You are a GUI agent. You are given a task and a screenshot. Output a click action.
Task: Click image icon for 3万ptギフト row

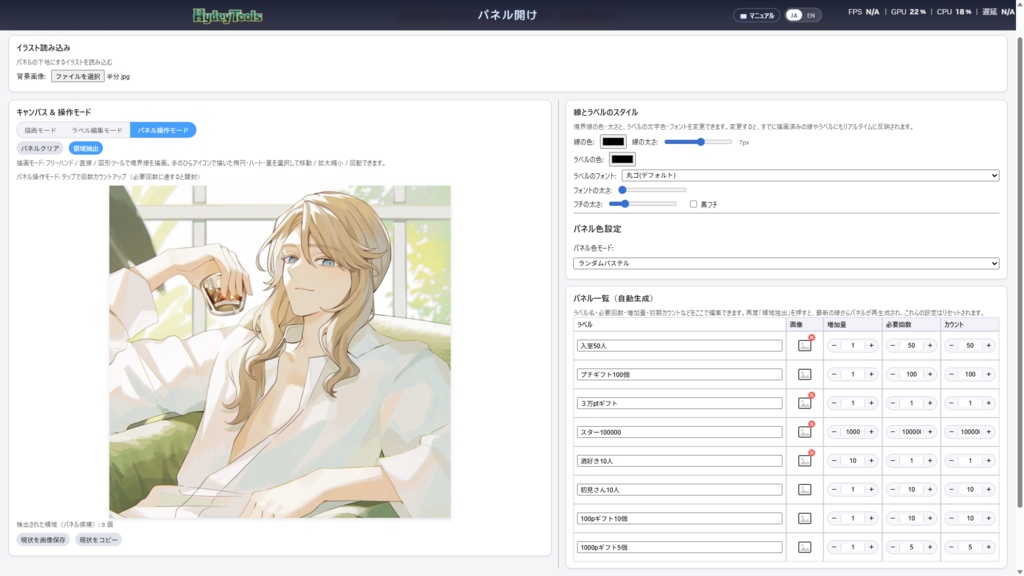point(804,404)
